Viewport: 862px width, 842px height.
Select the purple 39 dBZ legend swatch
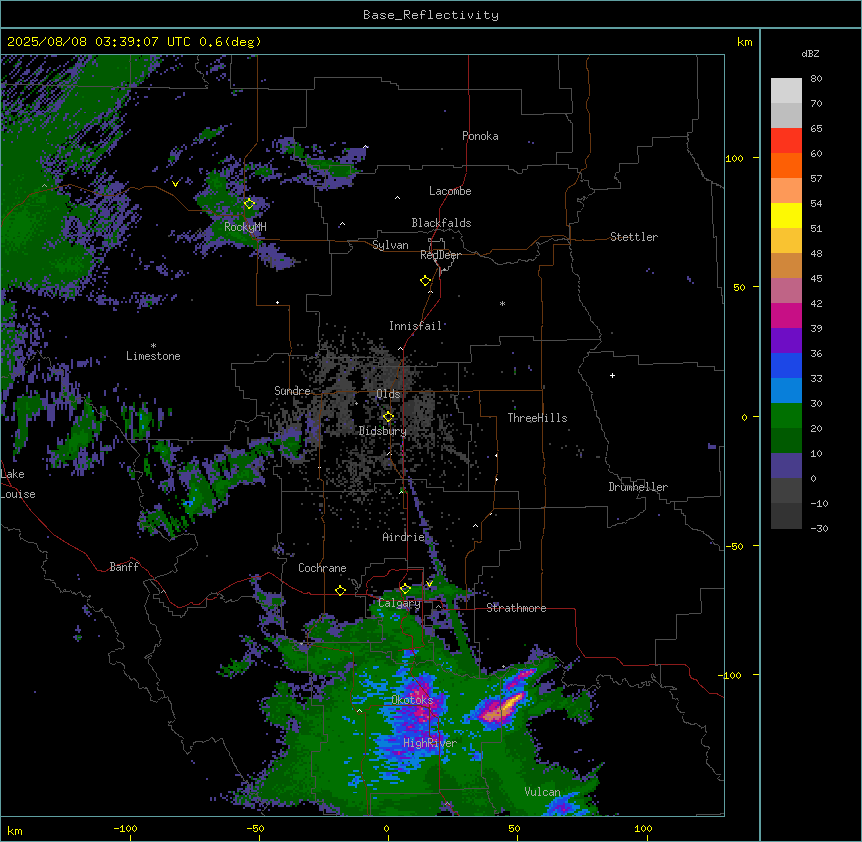[x=786, y=340]
